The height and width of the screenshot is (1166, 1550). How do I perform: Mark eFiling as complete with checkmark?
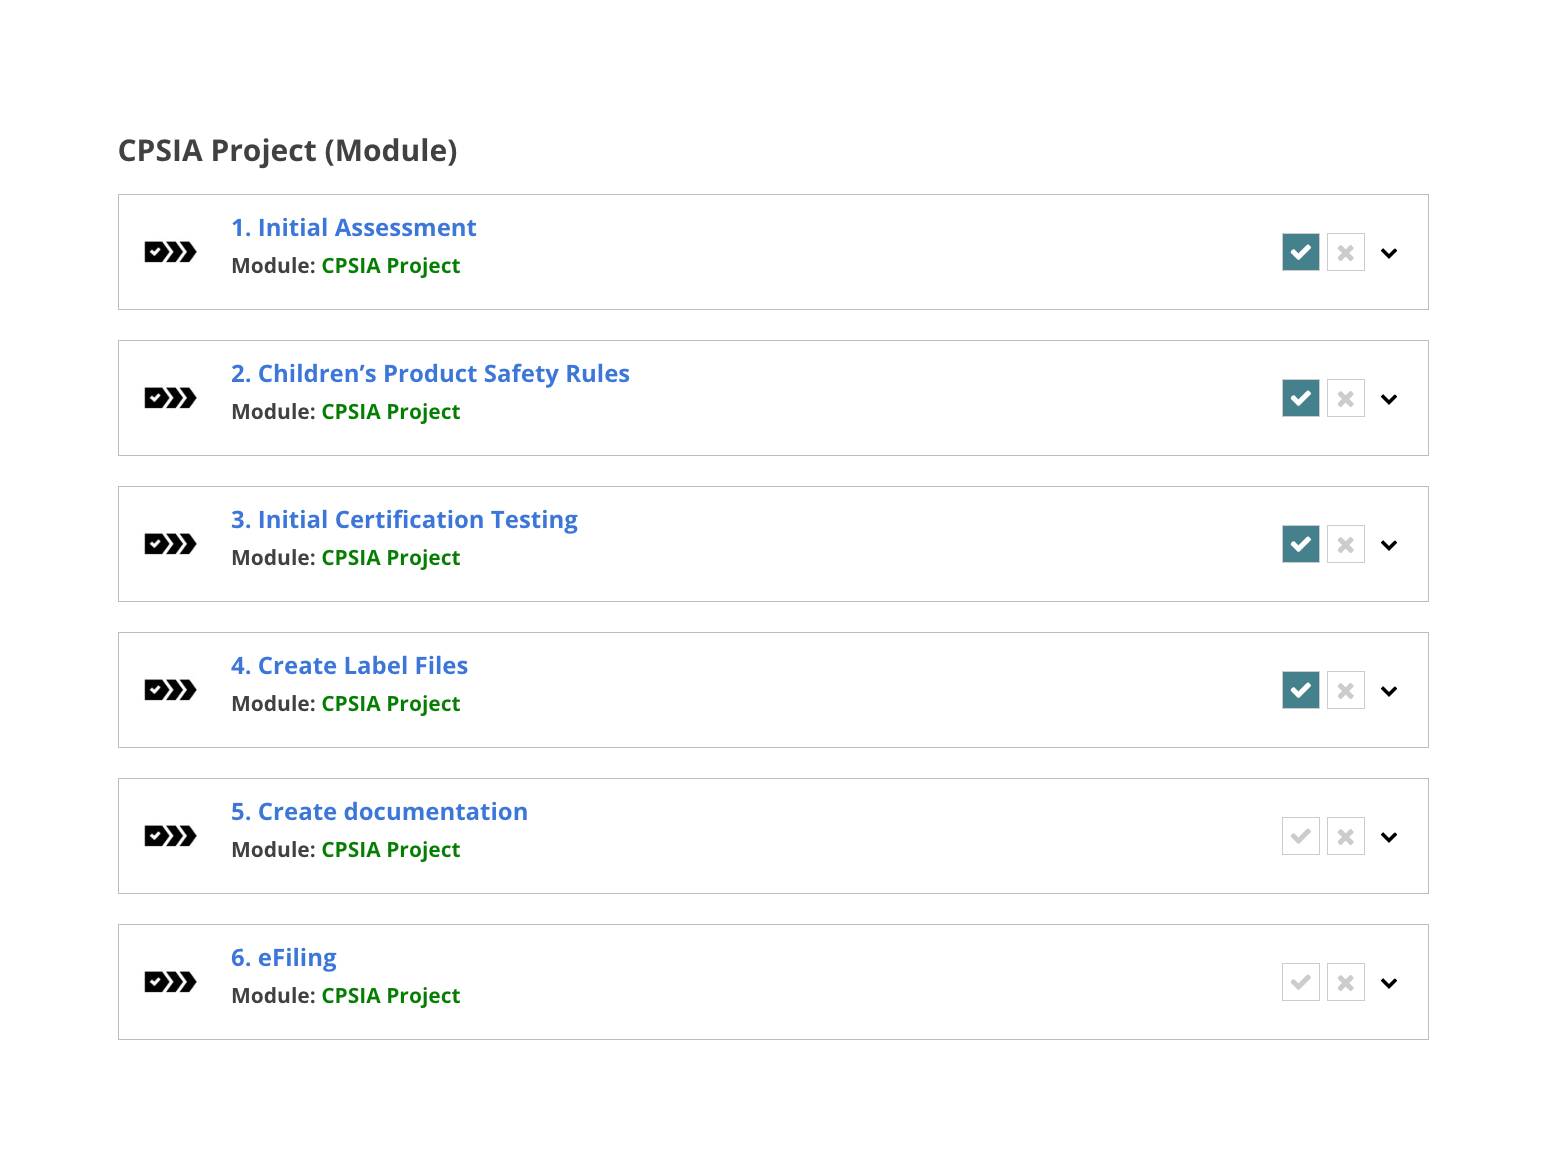click(x=1301, y=982)
